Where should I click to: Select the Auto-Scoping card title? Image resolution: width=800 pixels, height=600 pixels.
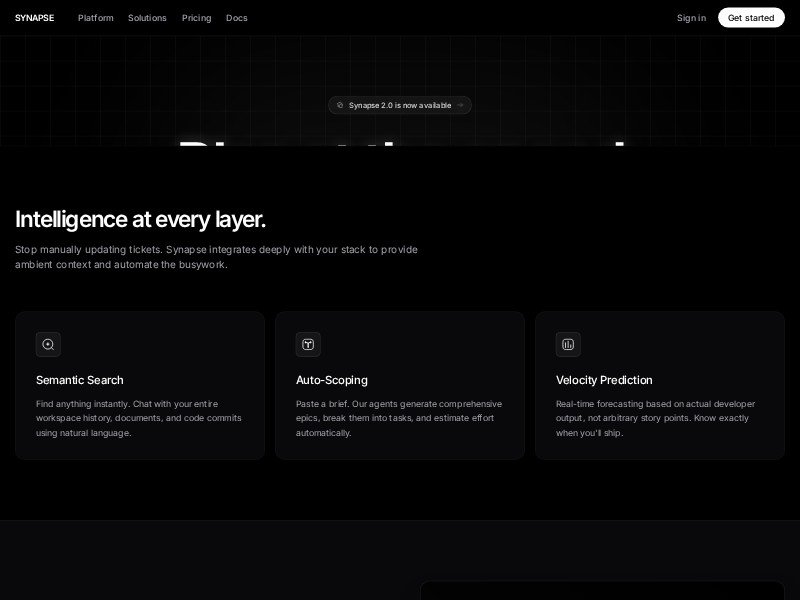tap(332, 380)
